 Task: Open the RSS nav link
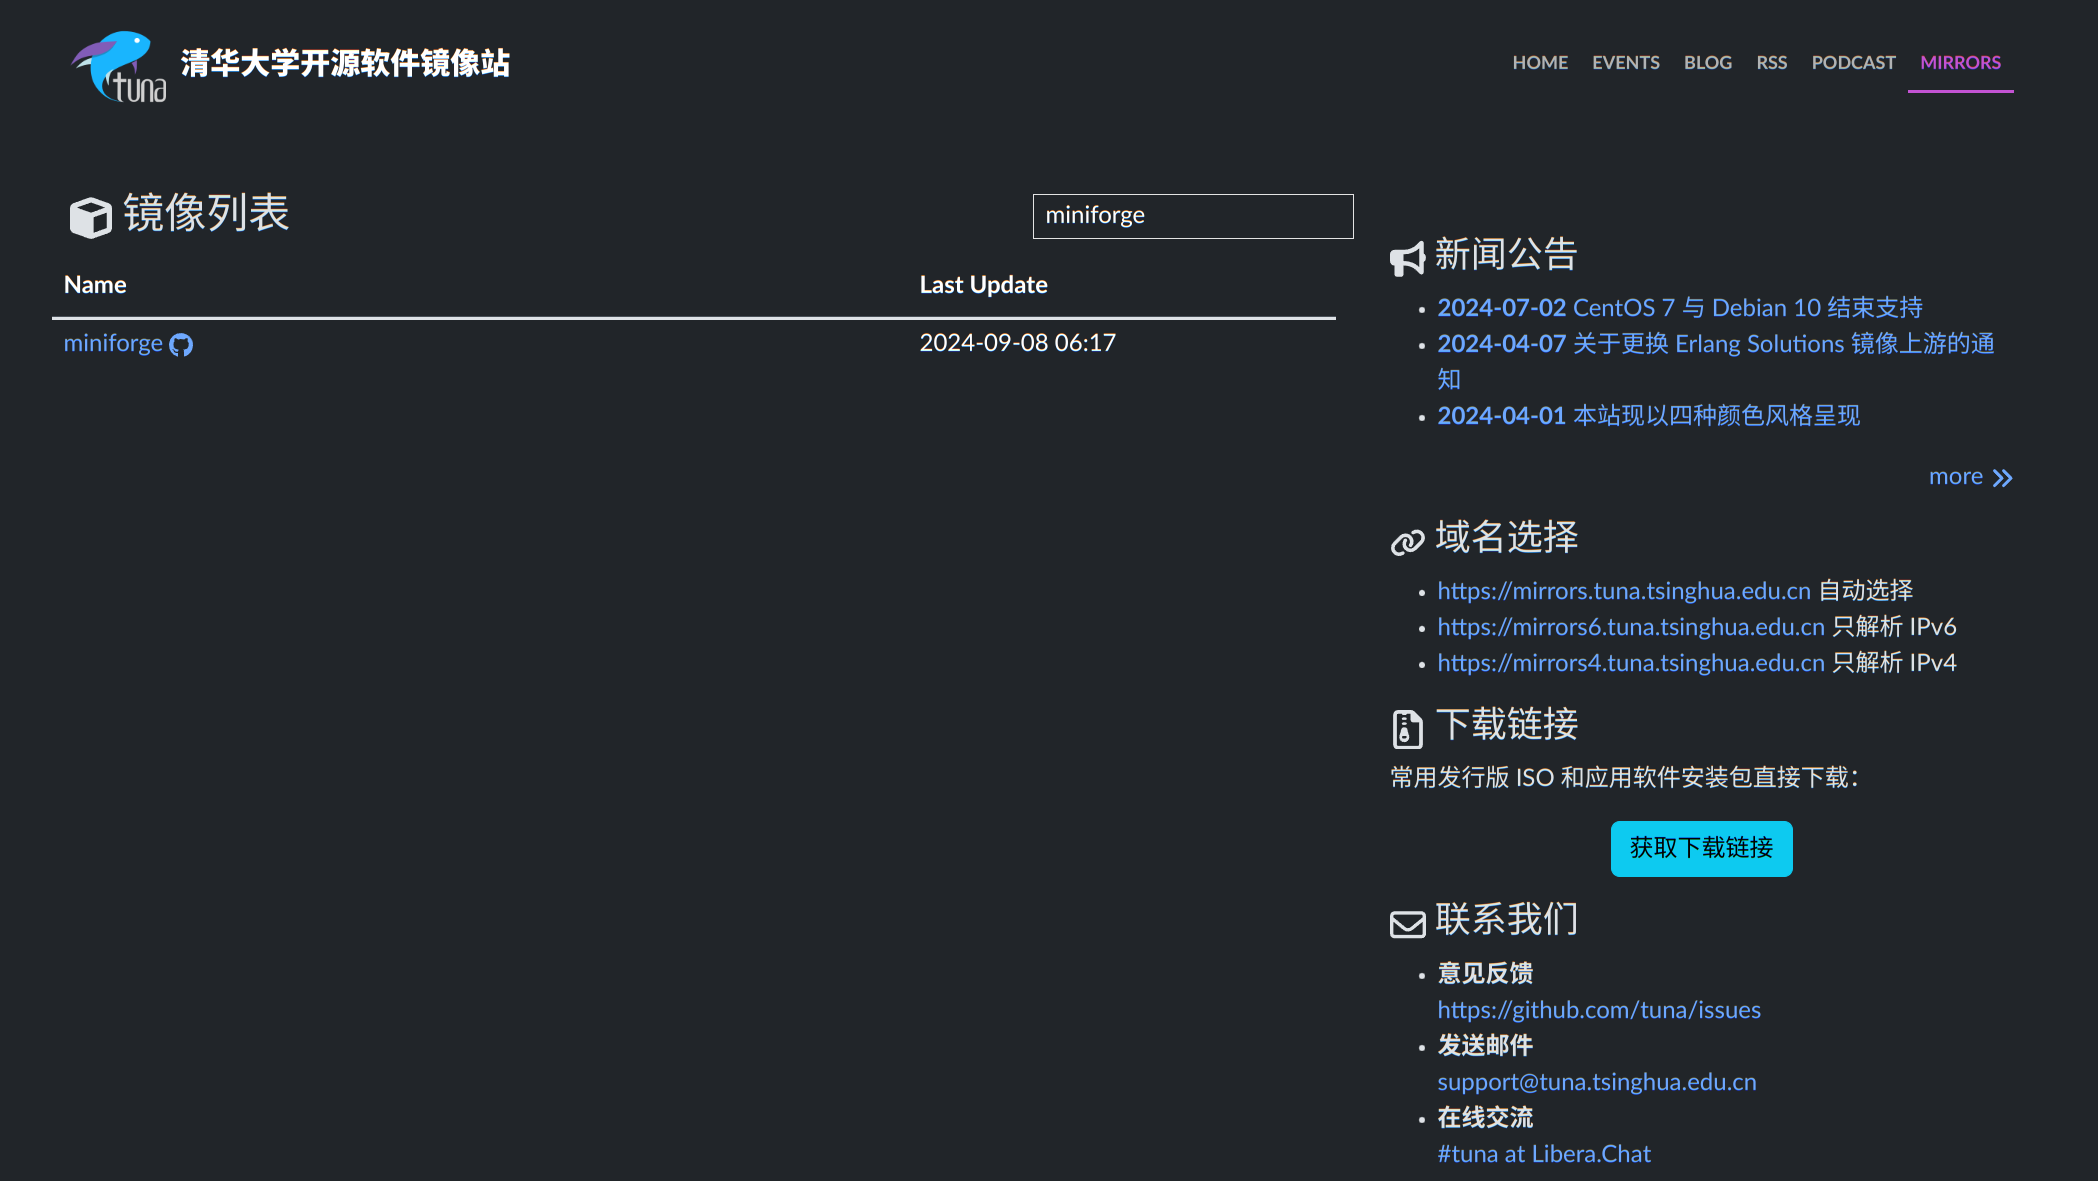coord(1772,62)
